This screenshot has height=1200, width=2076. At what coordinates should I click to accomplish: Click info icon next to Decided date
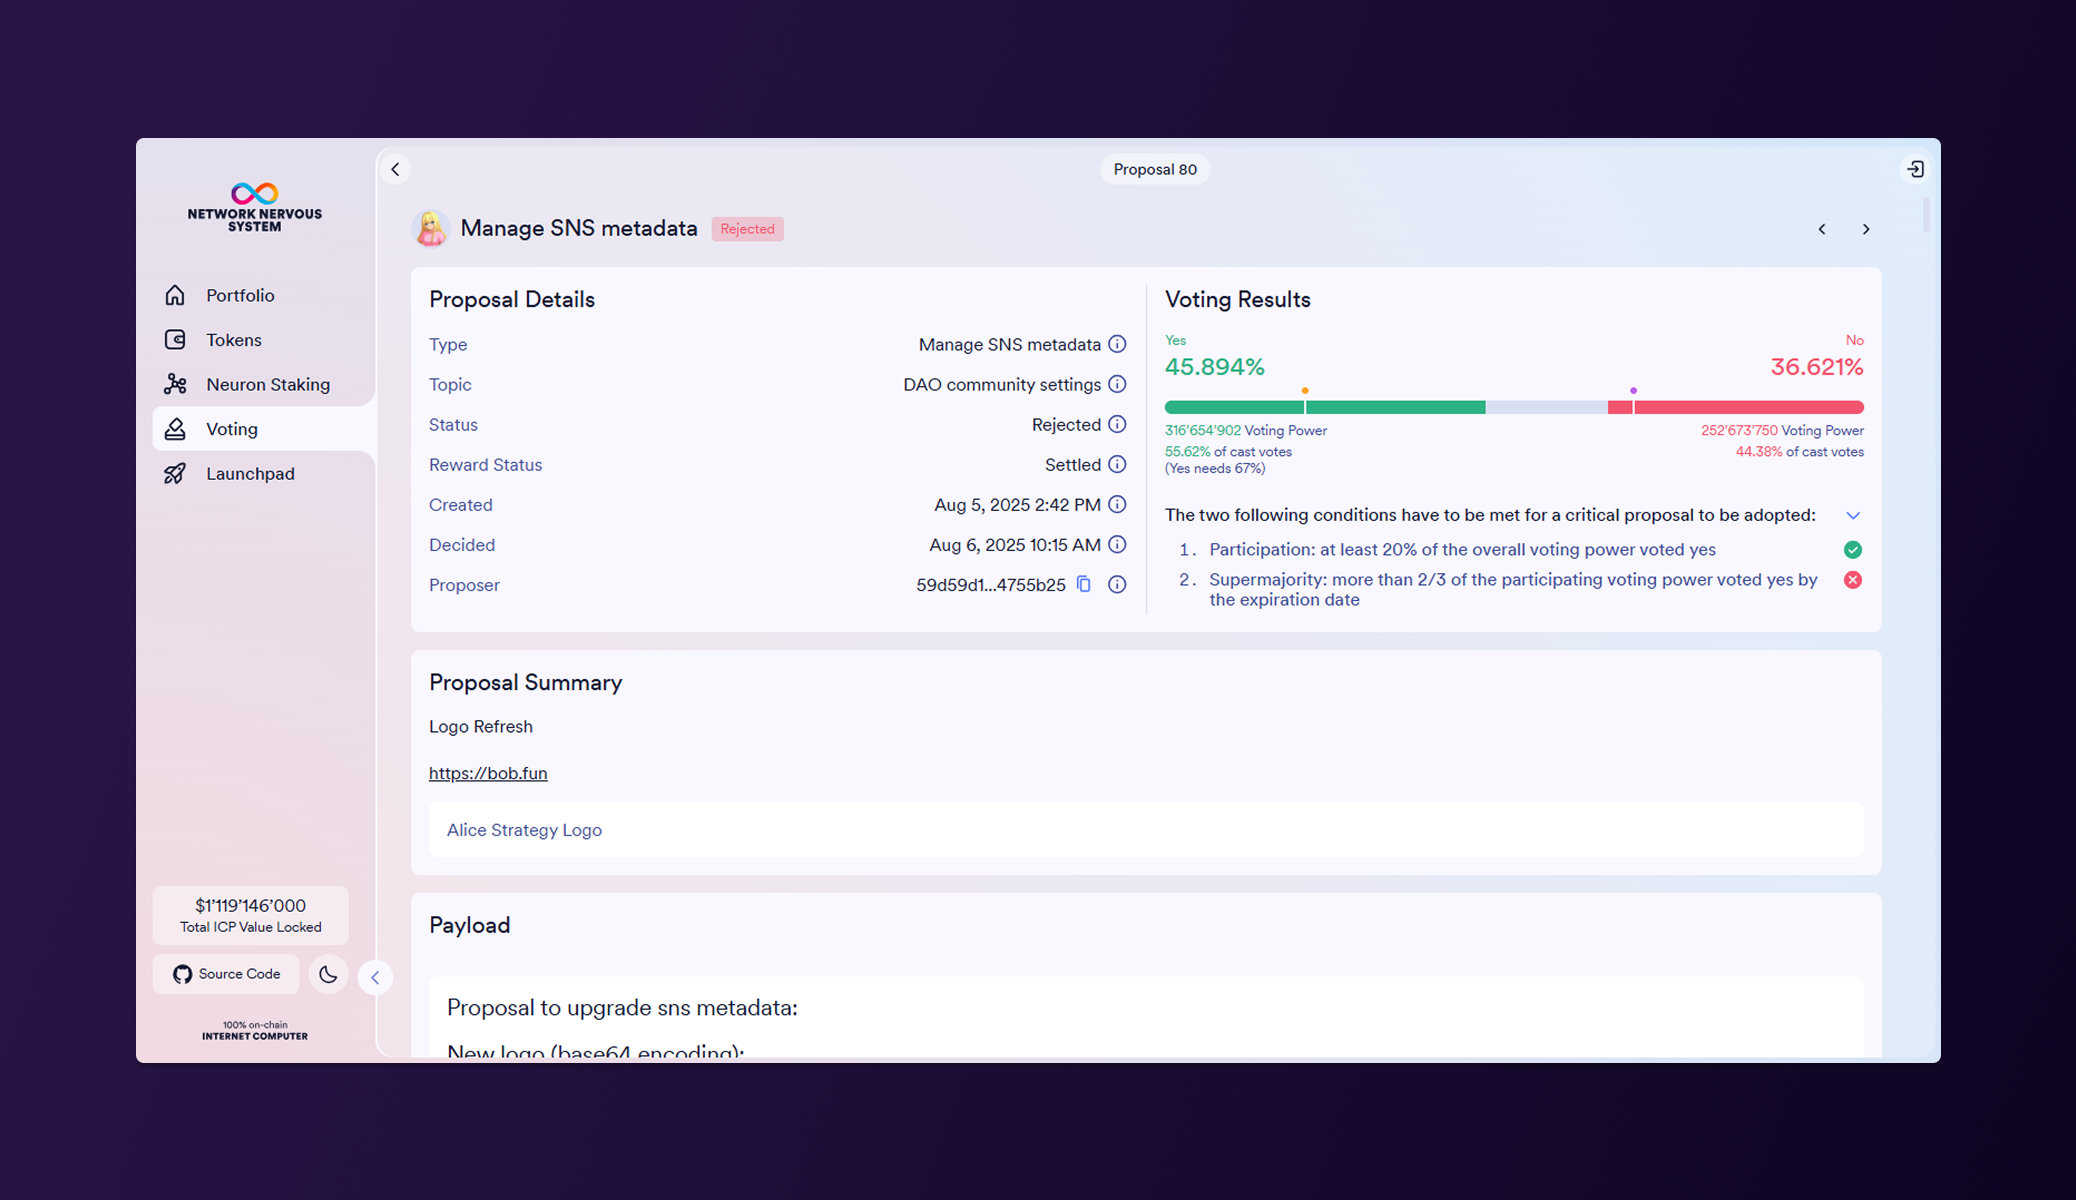point(1117,545)
